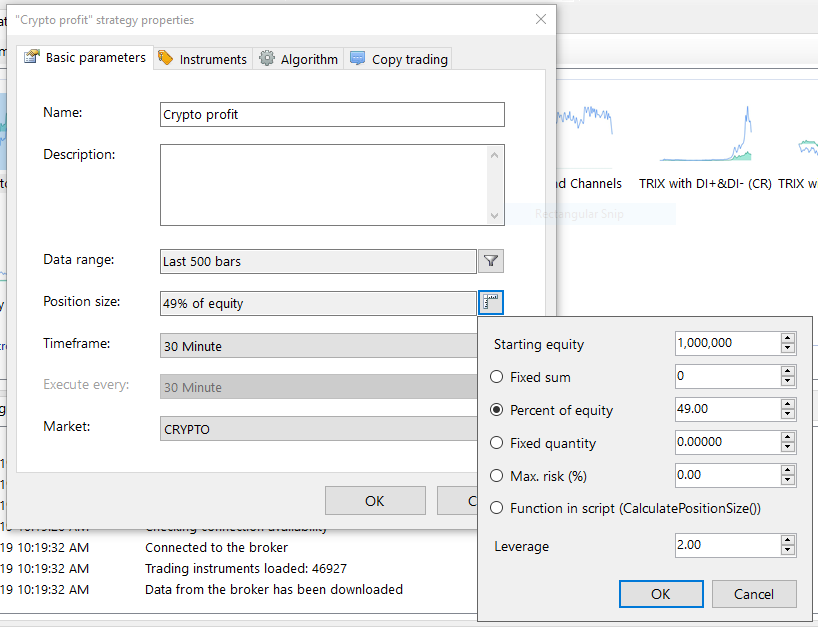The height and width of the screenshot is (627, 818).
Task: Select Function in script radio option
Action: tap(497, 508)
